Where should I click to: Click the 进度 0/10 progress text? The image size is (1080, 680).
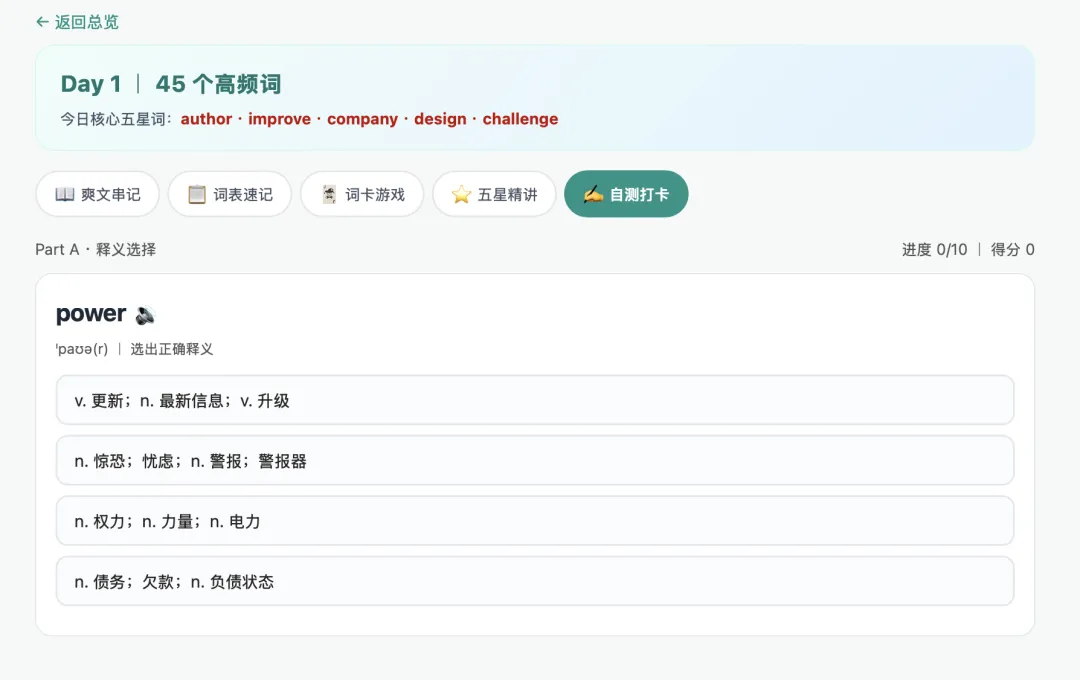[x=934, y=249]
